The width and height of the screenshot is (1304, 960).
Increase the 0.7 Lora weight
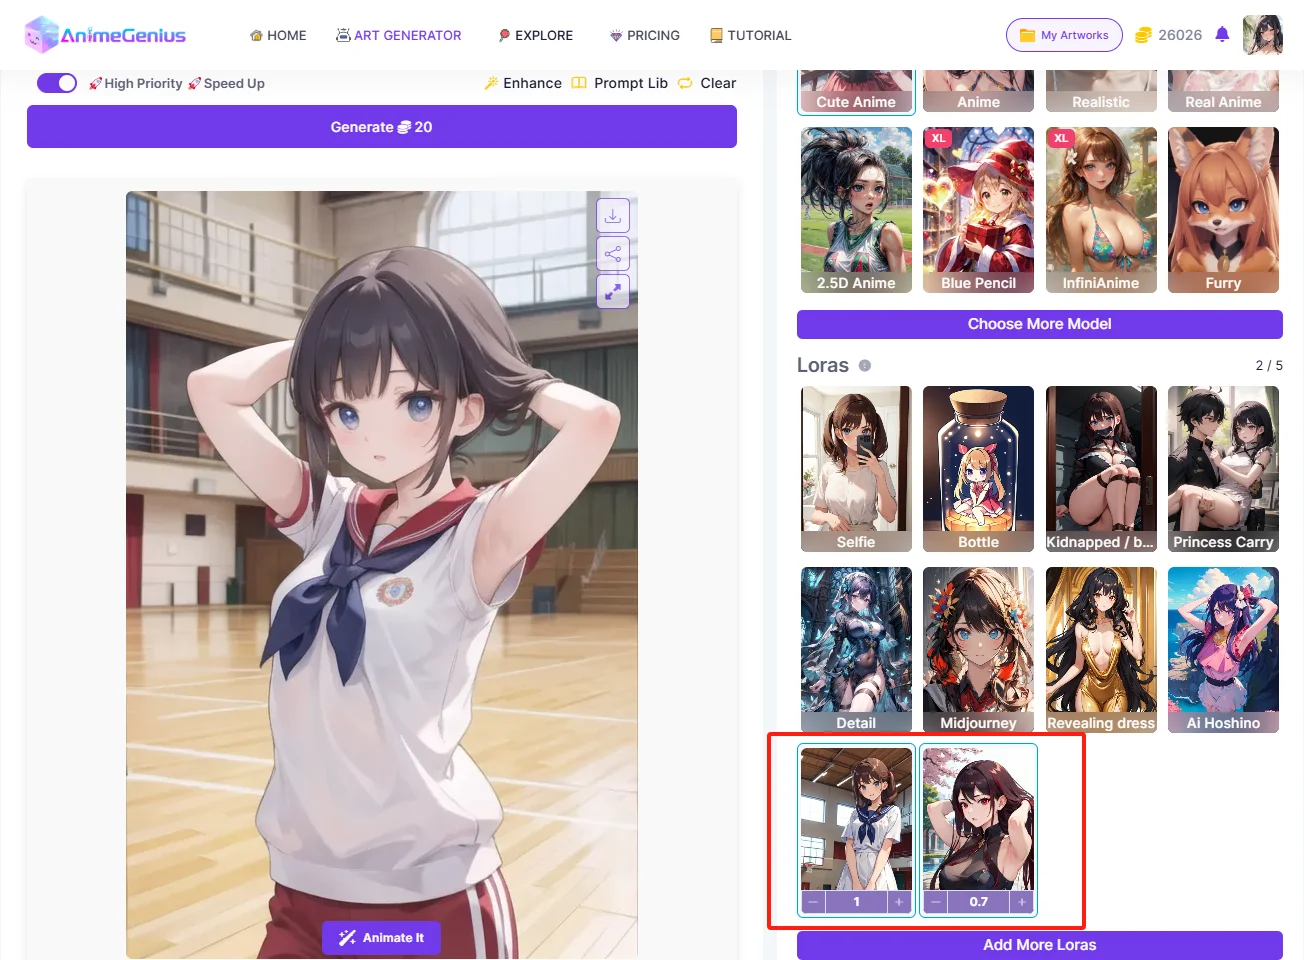pos(1021,902)
